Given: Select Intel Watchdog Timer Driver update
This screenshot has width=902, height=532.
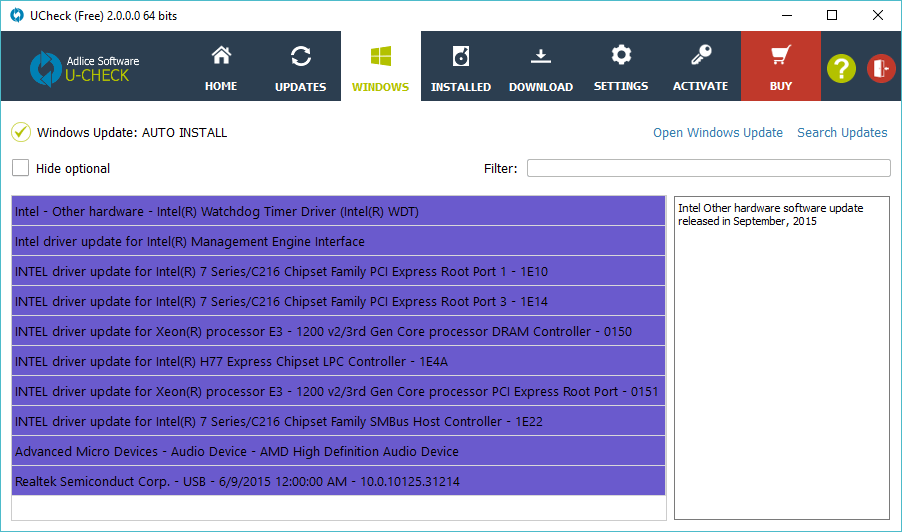Looking at the screenshot, I should click(x=338, y=211).
